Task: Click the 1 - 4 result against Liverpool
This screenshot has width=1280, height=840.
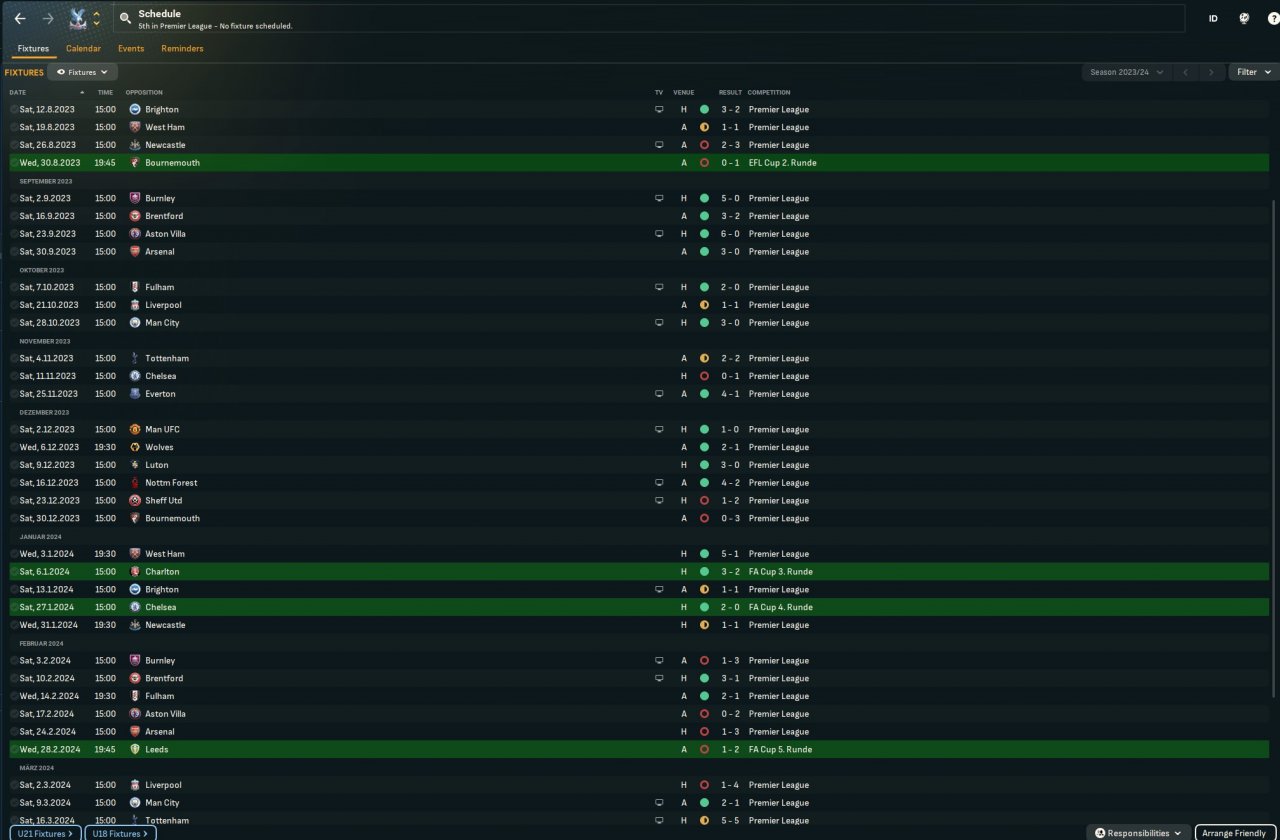Action: pyautogui.click(x=730, y=786)
